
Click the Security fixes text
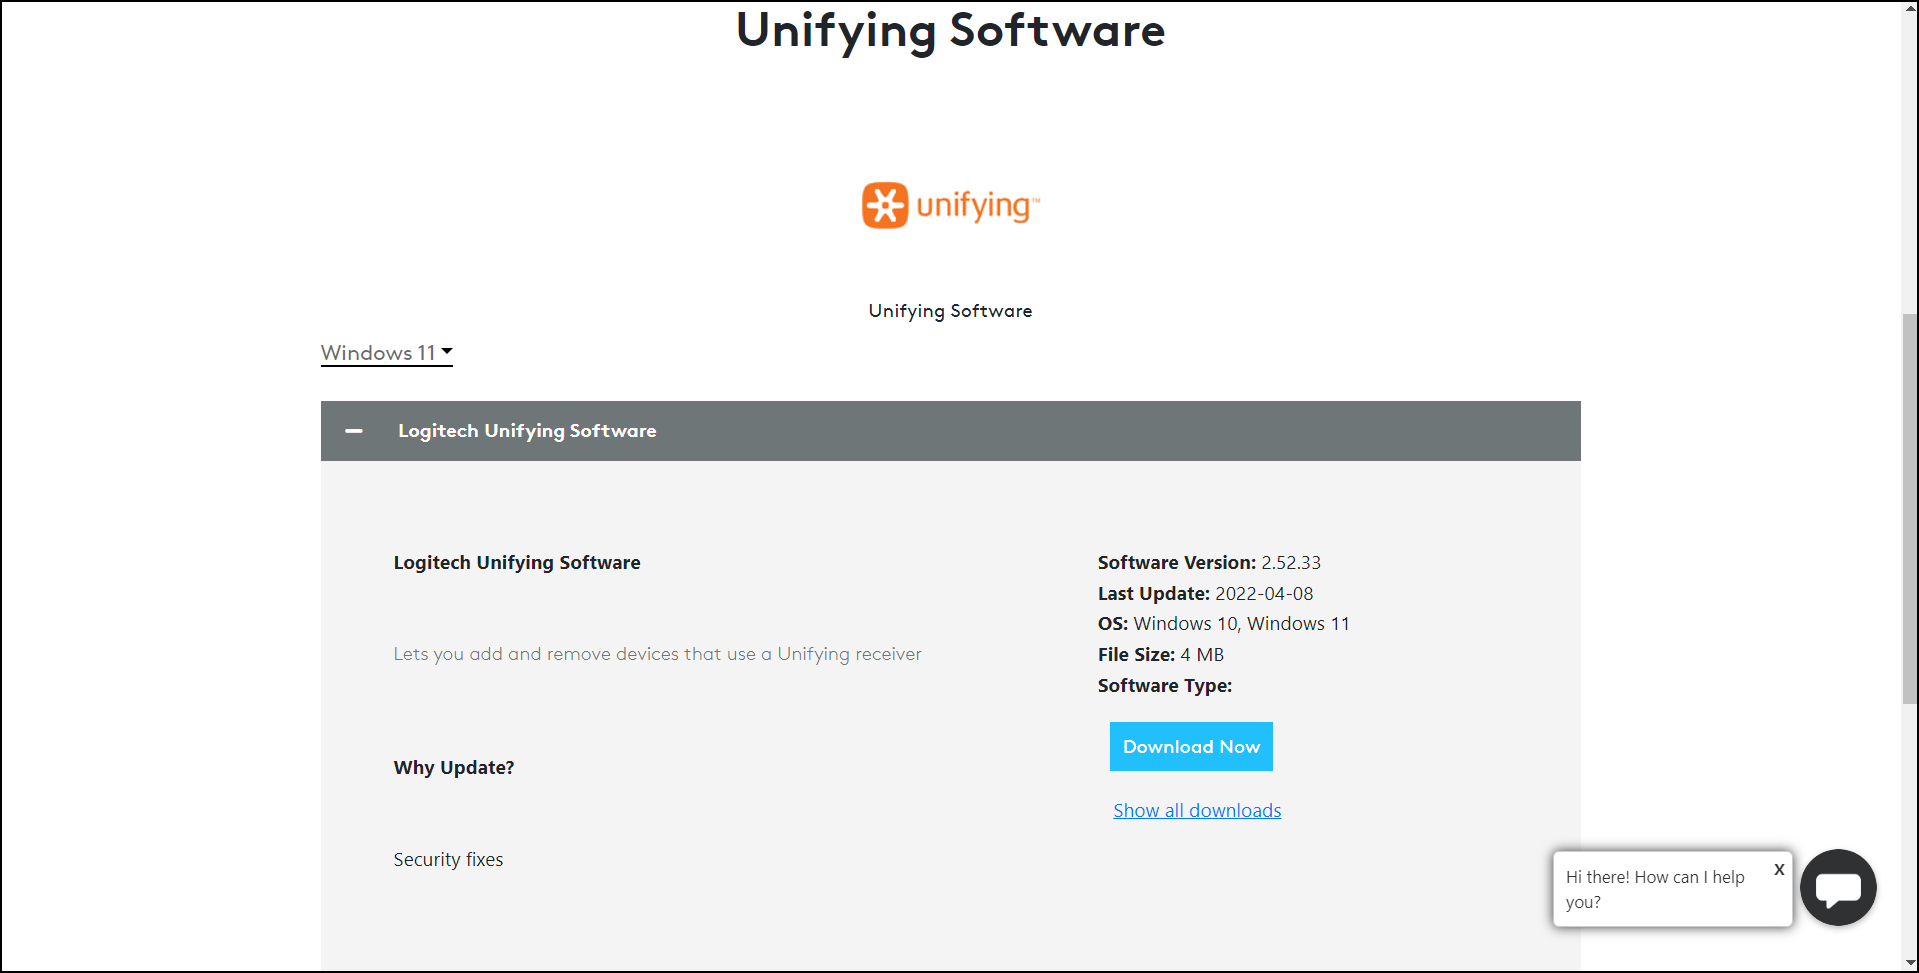[x=448, y=860]
